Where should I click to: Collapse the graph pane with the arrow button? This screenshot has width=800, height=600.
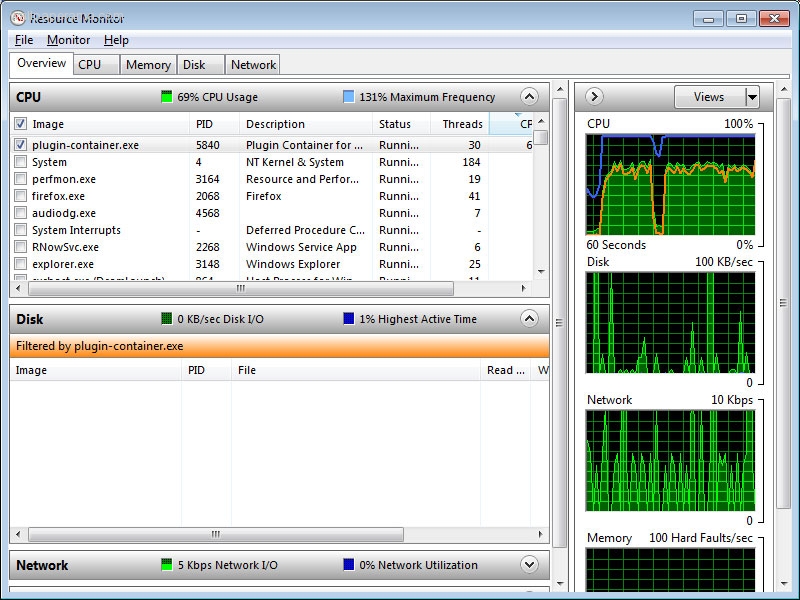pos(594,96)
